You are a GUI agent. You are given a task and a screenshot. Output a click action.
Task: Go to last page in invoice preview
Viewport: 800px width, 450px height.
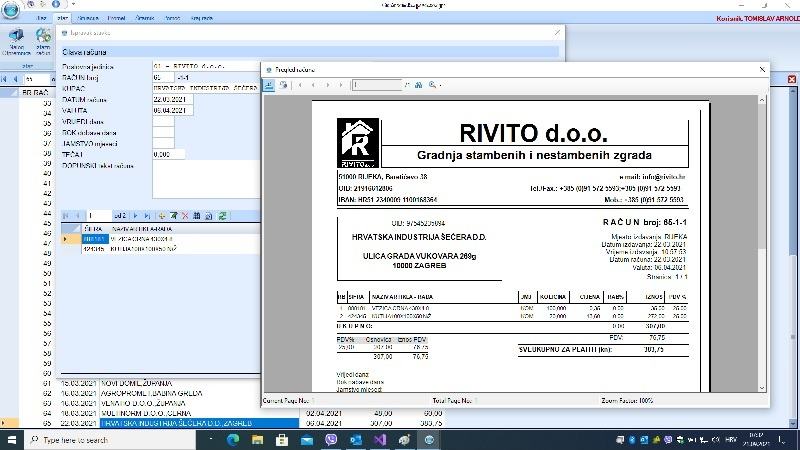pyautogui.click(x=341, y=85)
